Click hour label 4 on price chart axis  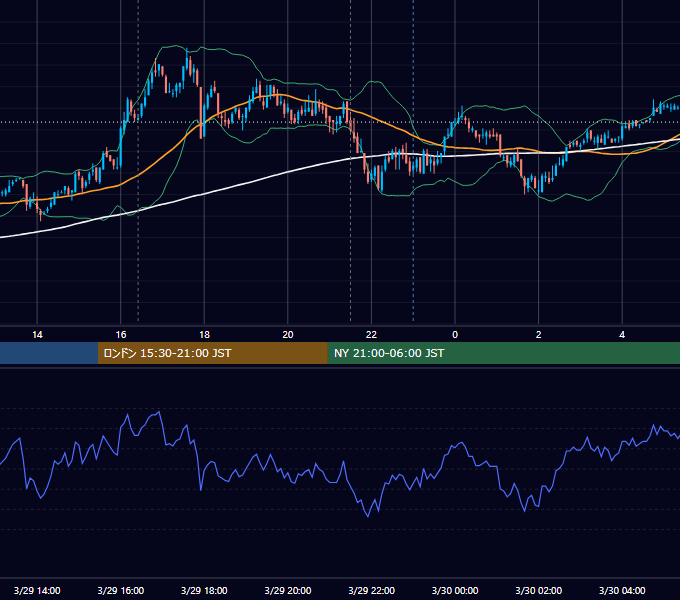point(622,335)
